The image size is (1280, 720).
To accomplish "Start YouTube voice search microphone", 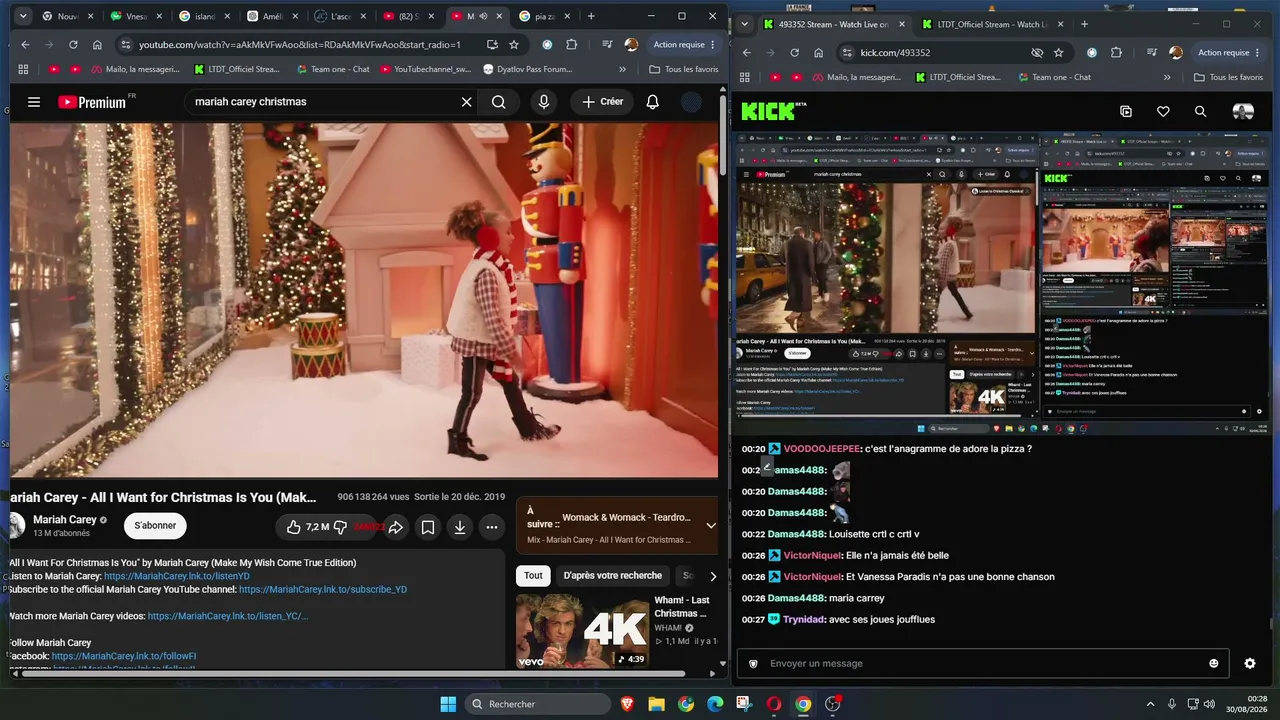I will coord(544,102).
